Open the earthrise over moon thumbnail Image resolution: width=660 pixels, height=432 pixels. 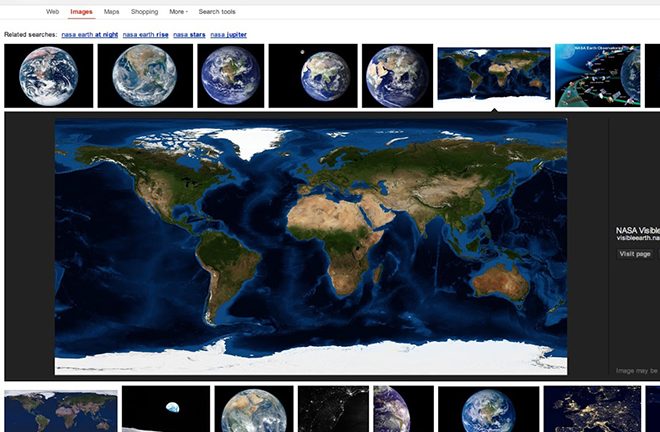click(166, 410)
